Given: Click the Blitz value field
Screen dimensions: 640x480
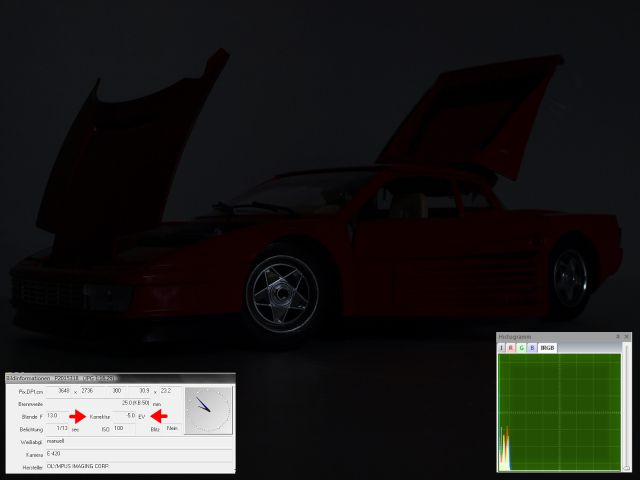Looking at the screenshot, I should tap(173, 428).
